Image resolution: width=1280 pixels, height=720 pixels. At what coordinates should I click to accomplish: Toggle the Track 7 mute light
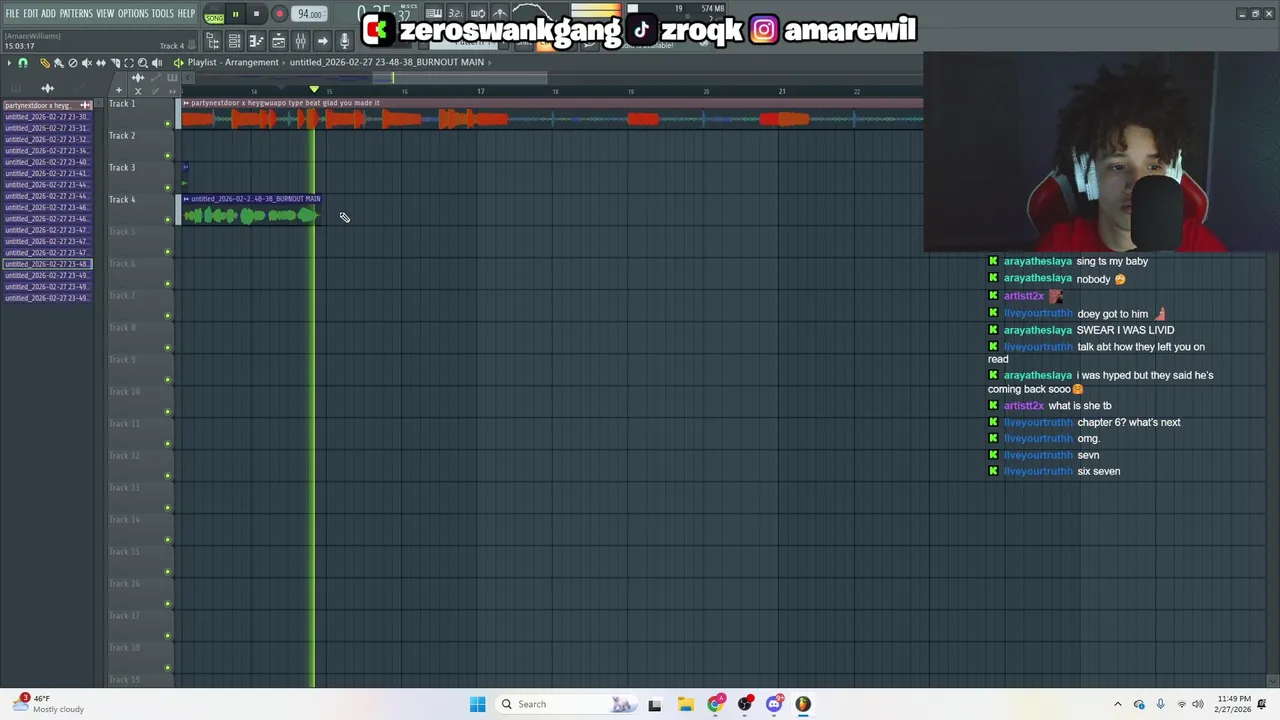(167, 316)
